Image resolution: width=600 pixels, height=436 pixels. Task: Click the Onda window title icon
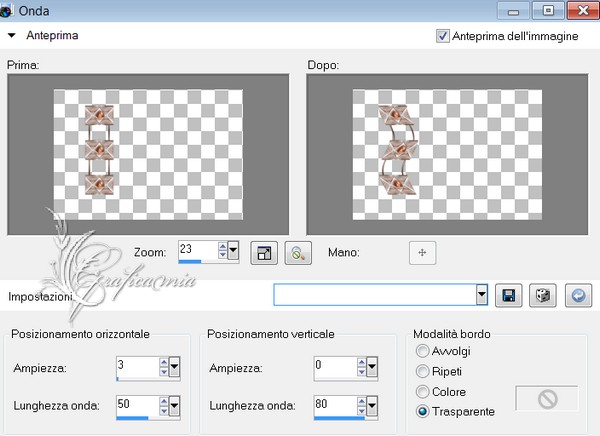(6, 11)
